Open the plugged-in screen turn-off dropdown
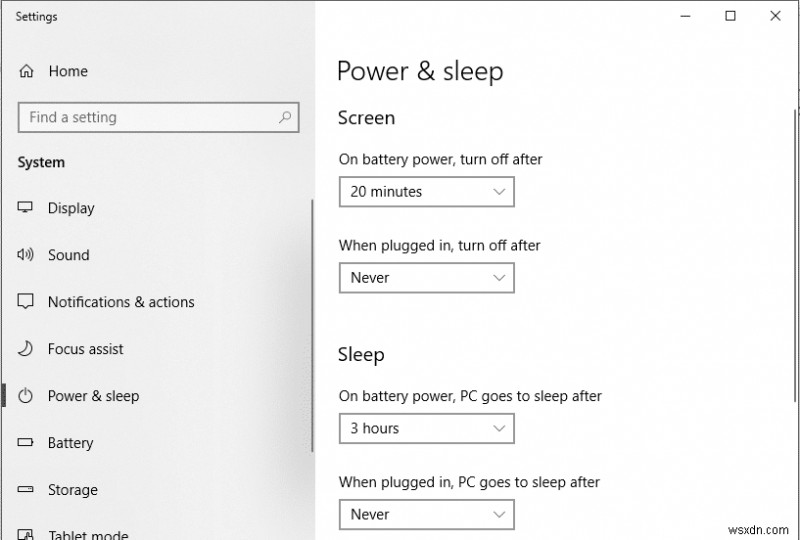800x540 pixels. 426,278
